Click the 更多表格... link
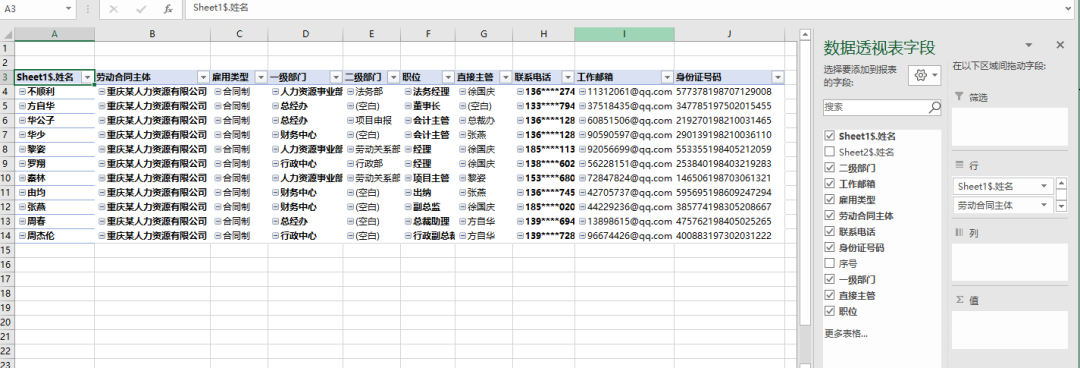Image resolution: width=1080 pixels, height=368 pixels. coord(846,334)
